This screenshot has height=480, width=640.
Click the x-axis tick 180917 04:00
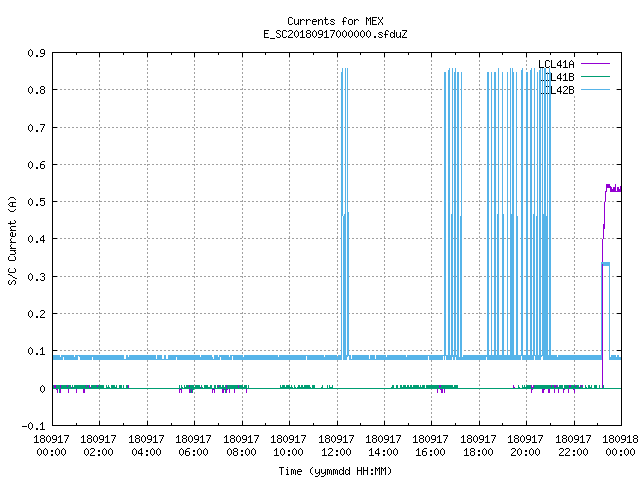[147, 446]
